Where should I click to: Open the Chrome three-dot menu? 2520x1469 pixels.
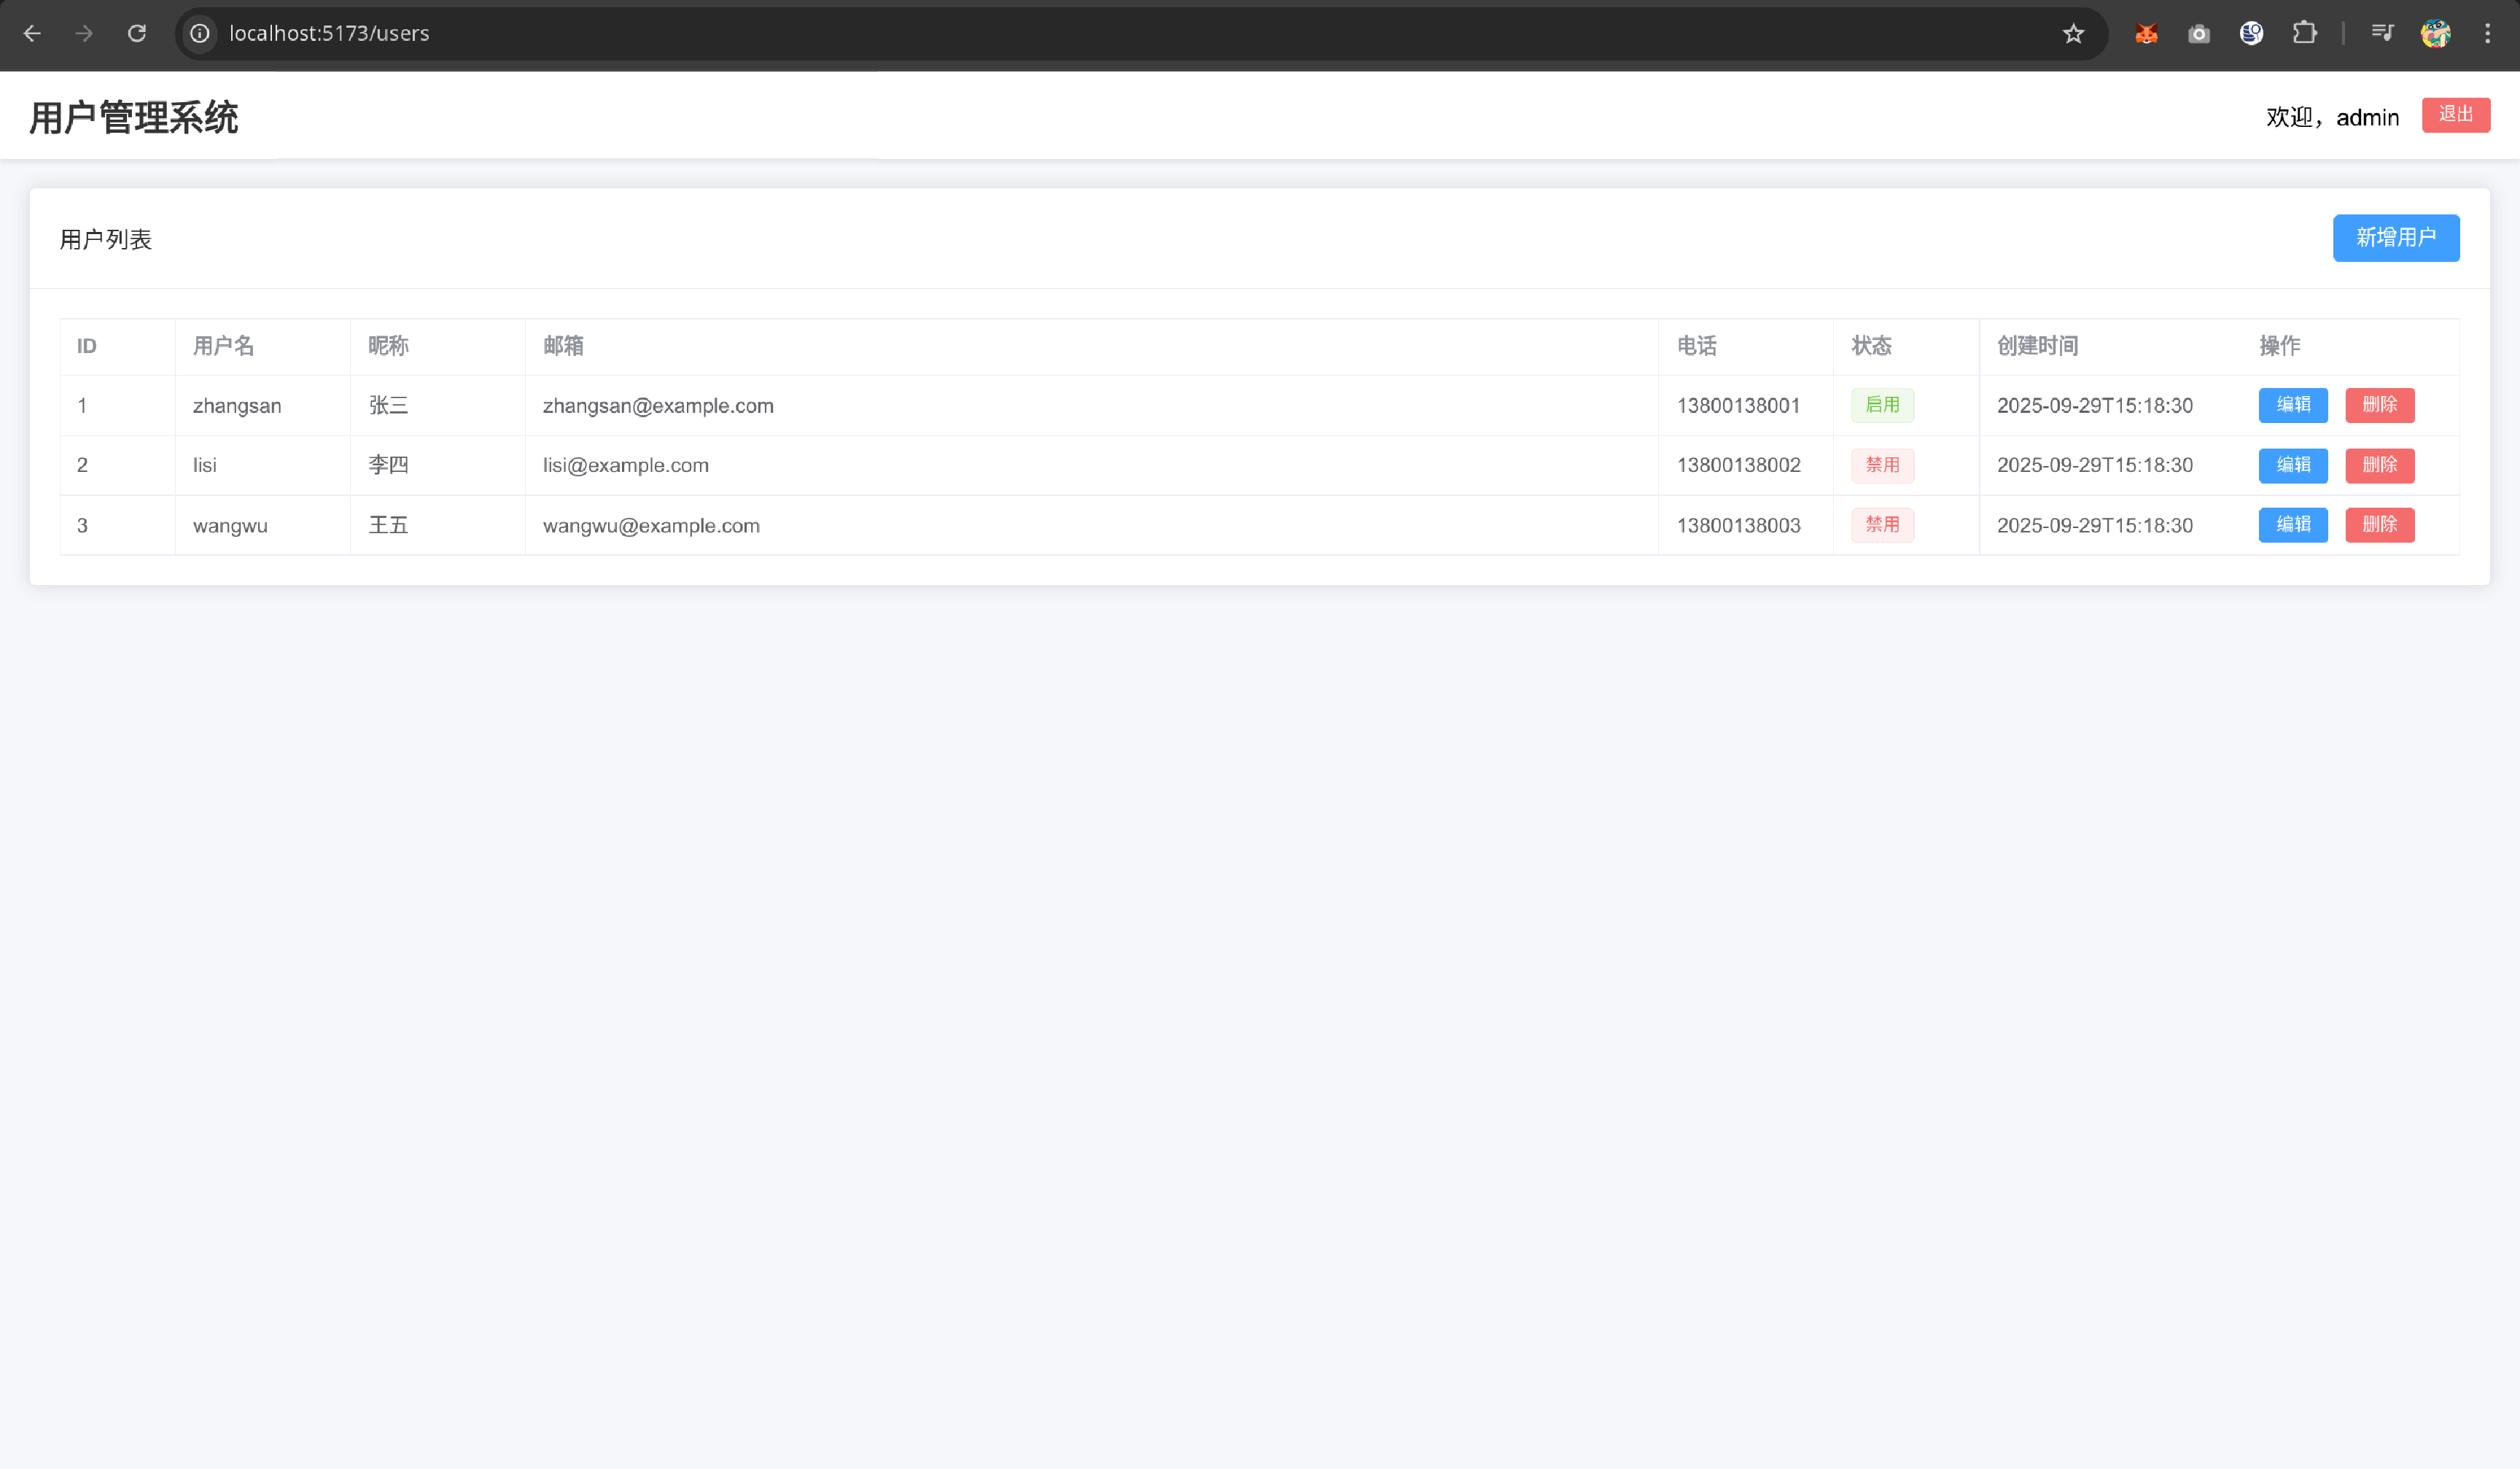point(2487,34)
